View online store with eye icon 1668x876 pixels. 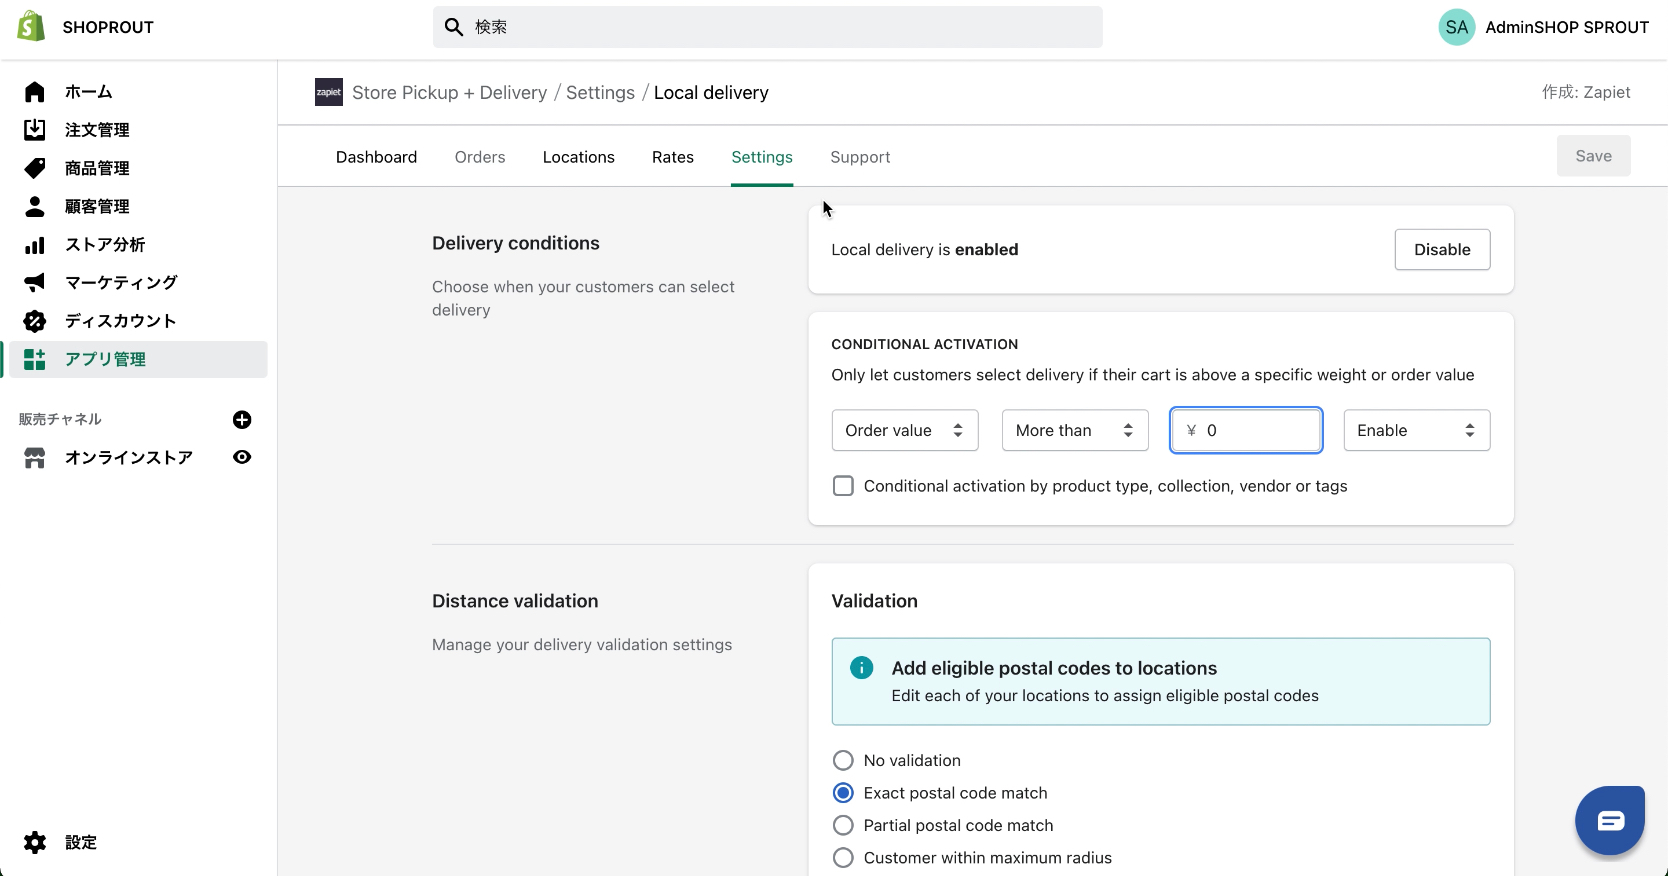coord(242,457)
